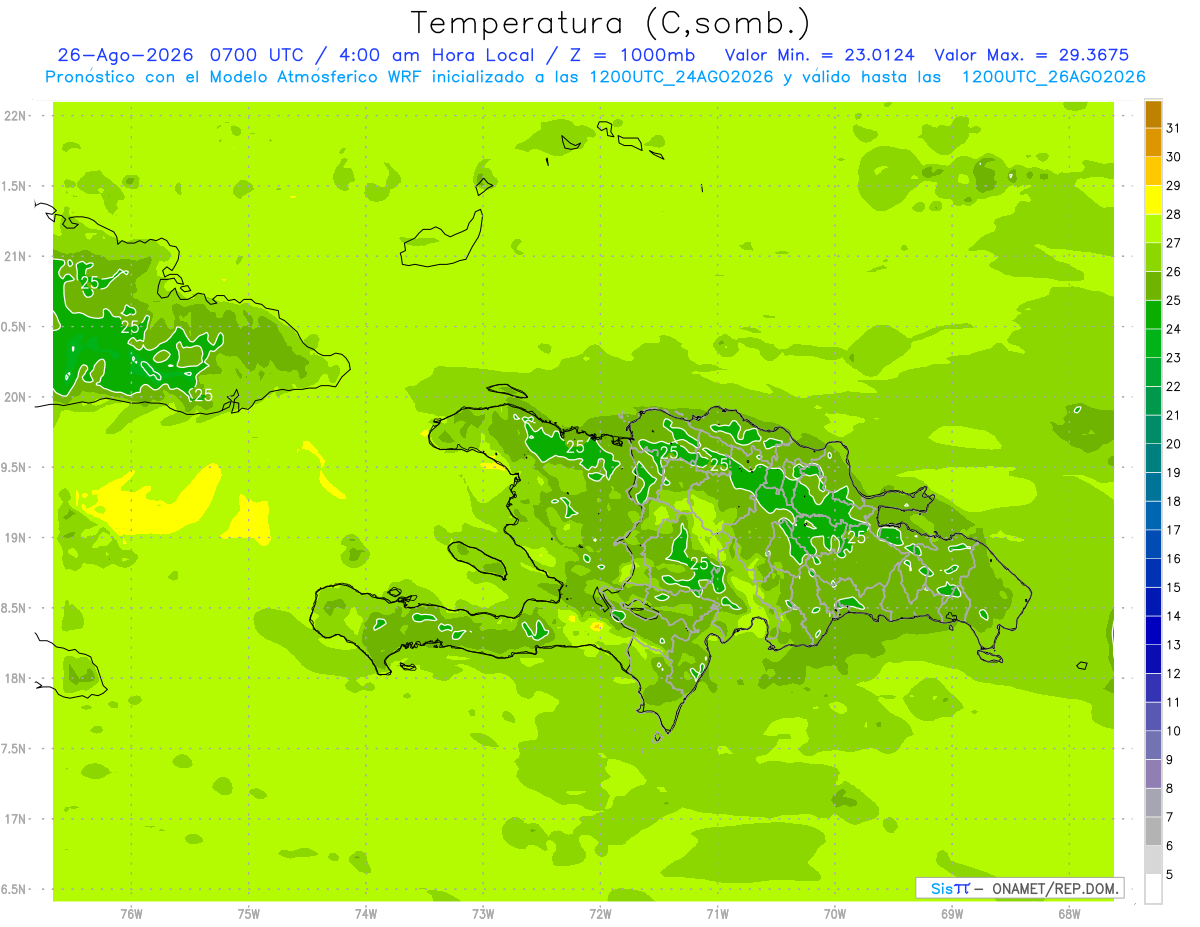The height and width of the screenshot is (927, 1200).
Task: Click the gray colorbar swatch between 6 and 7
Action: (x=1153, y=831)
